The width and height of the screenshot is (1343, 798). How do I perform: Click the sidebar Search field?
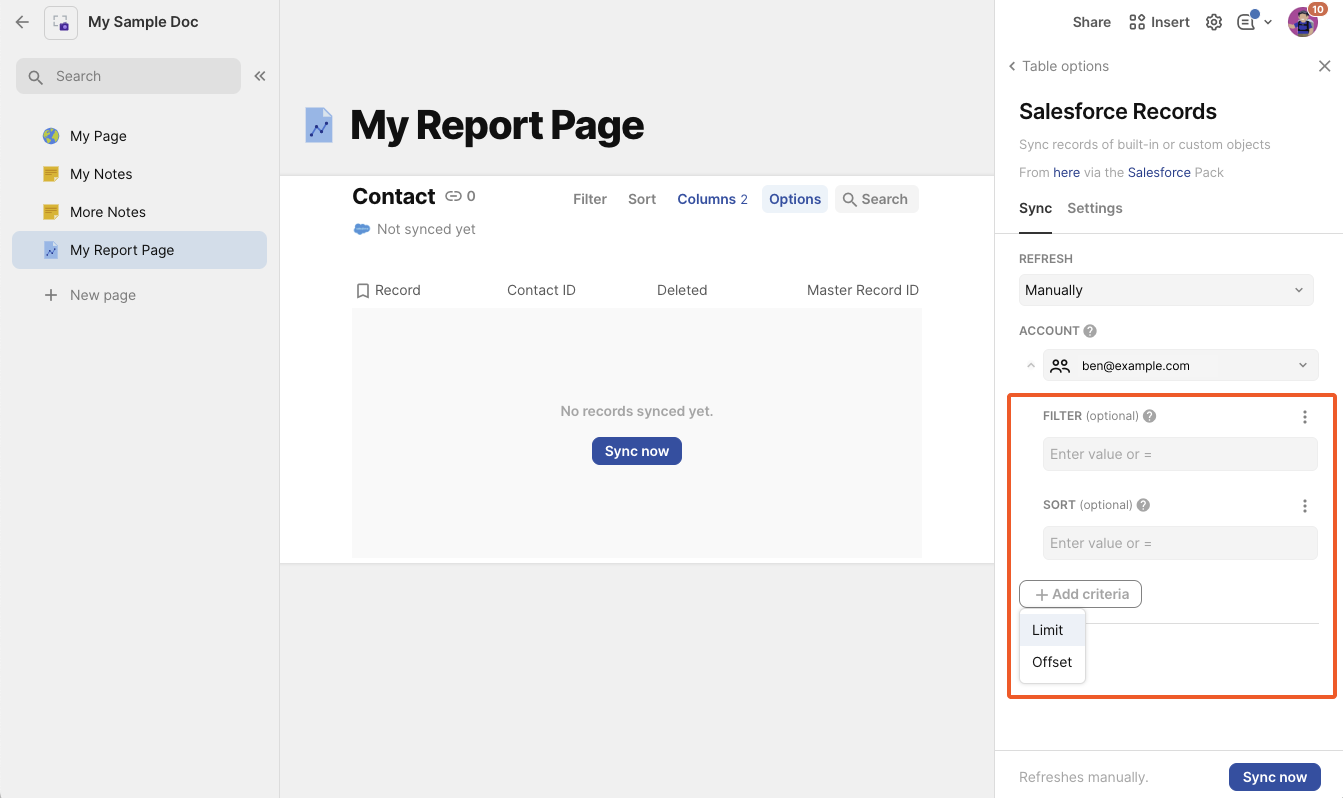click(128, 76)
